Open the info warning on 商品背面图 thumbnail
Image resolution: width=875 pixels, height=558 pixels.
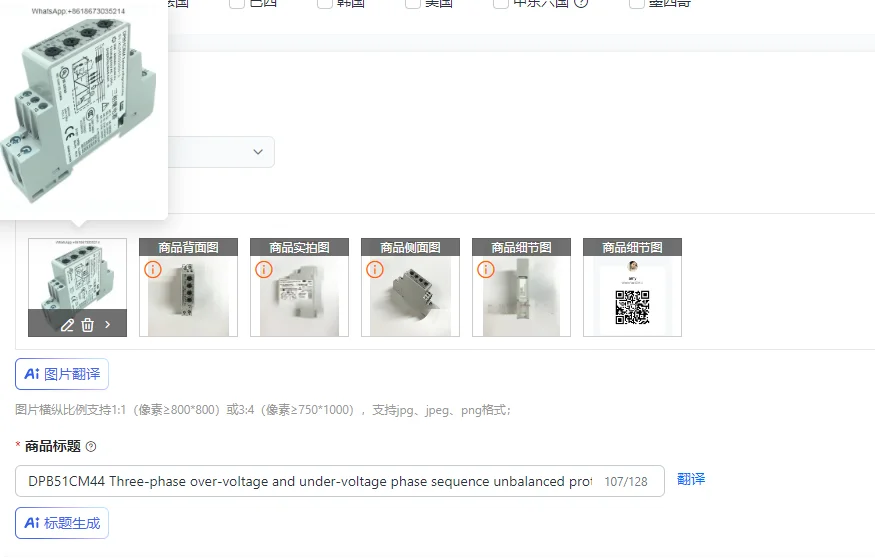153,270
